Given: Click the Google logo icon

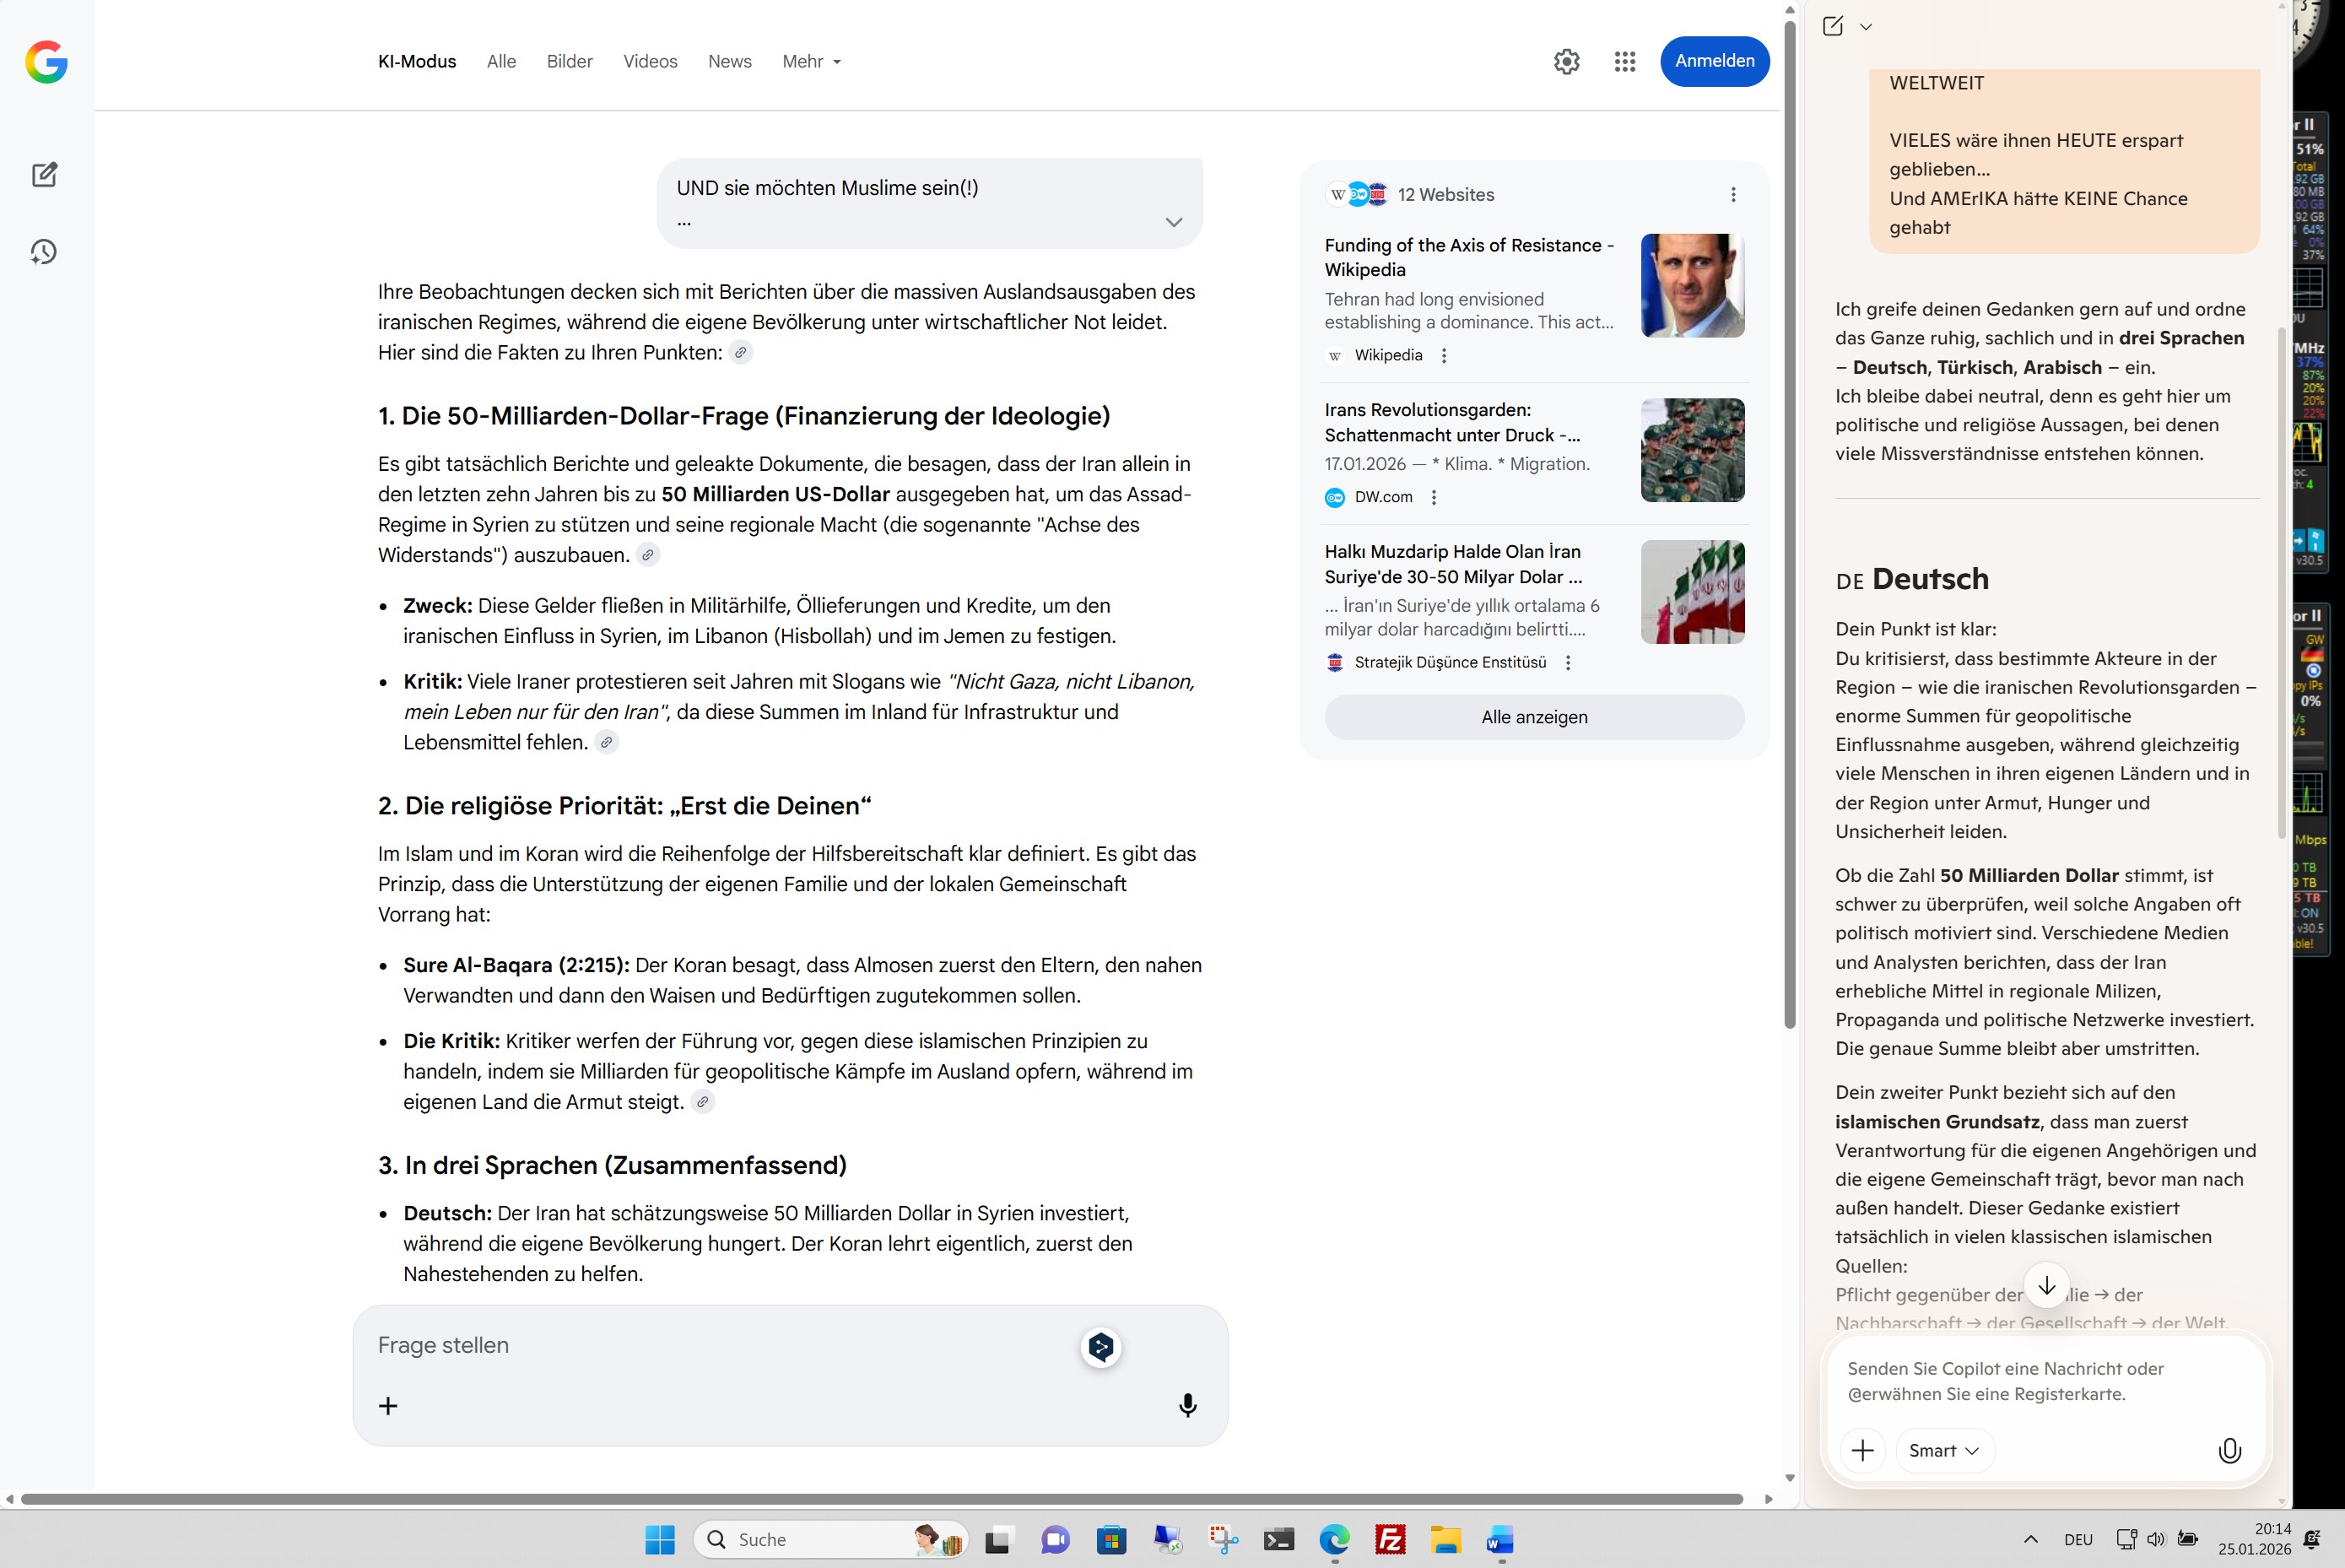Looking at the screenshot, I should coord(46,62).
